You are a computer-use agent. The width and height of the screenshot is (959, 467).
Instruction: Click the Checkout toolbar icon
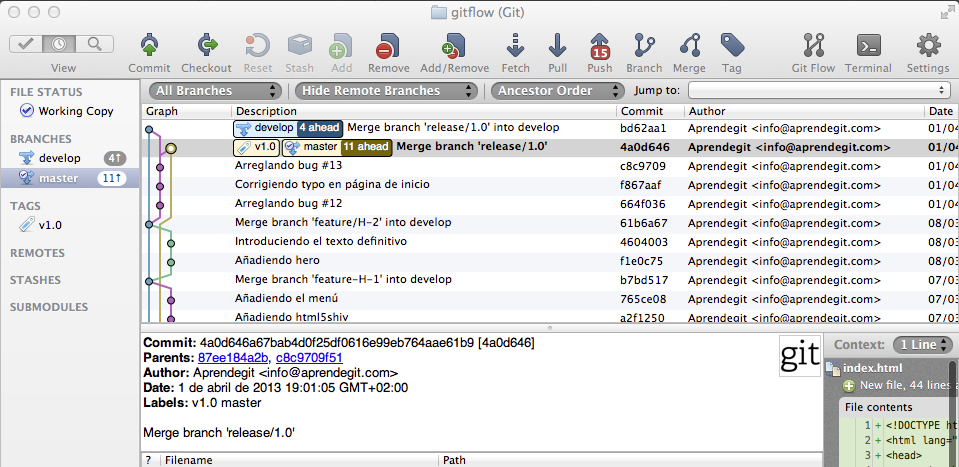207,46
